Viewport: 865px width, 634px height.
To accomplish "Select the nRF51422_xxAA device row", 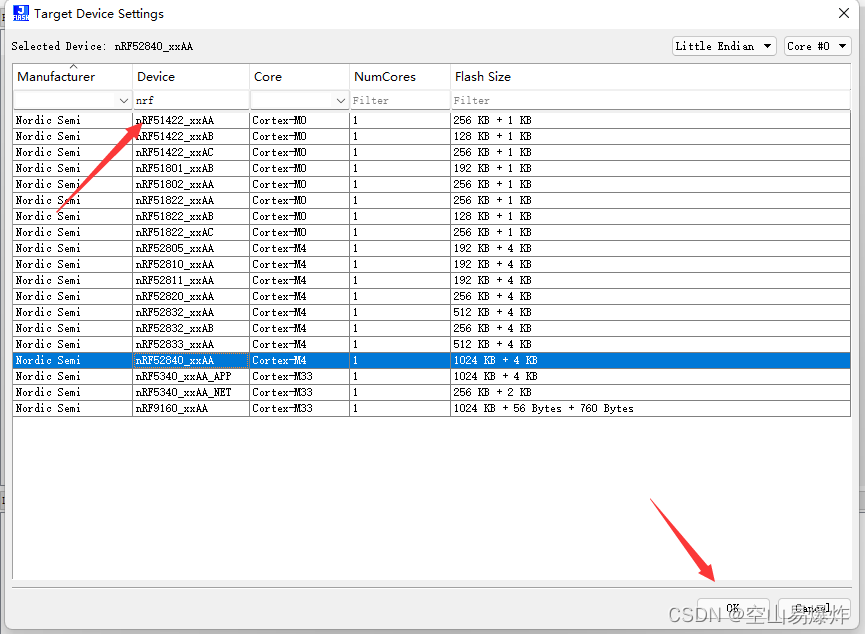I will [x=431, y=120].
